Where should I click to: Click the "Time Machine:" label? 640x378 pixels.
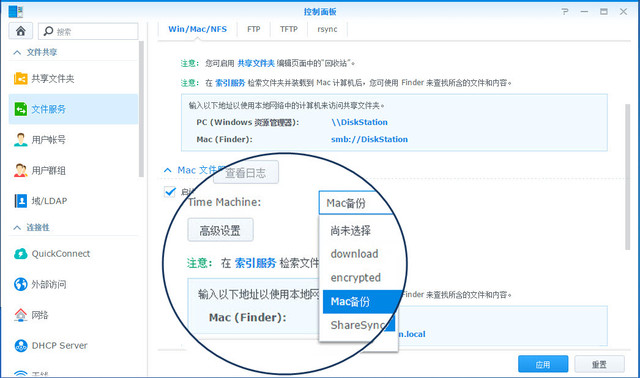(x=224, y=202)
